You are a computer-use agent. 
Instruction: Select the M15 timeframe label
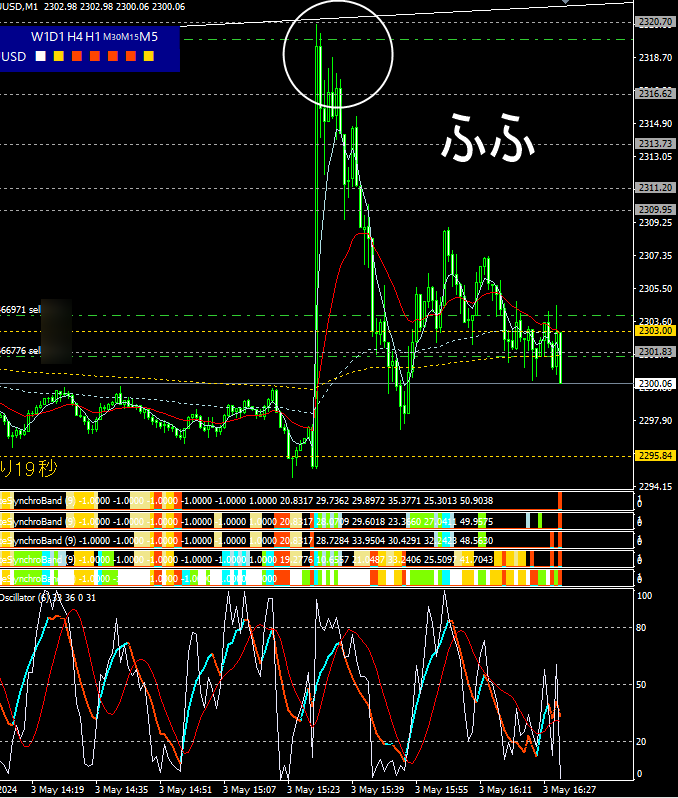(130, 37)
